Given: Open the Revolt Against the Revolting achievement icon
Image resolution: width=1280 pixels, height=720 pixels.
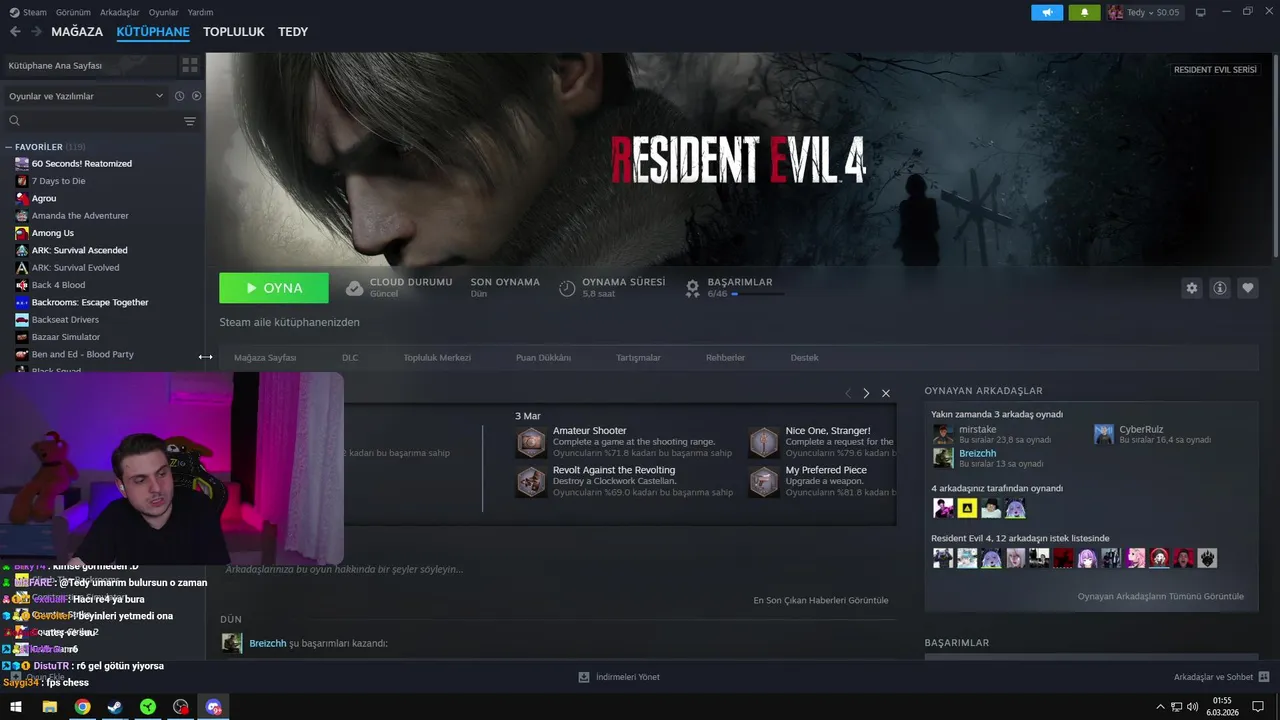Looking at the screenshot, I should [x=531, y=481].
